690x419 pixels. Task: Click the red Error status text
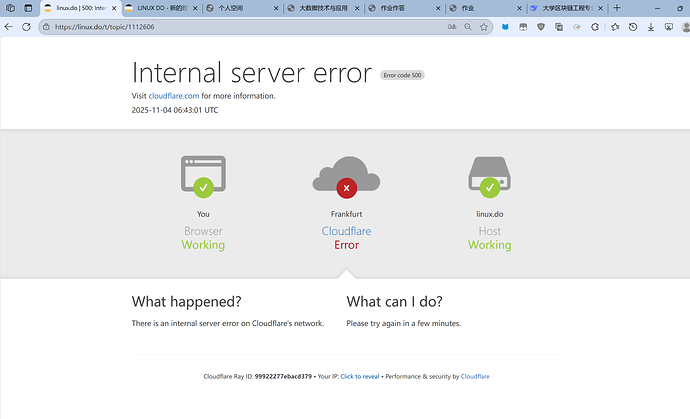[x=346, y=245]
